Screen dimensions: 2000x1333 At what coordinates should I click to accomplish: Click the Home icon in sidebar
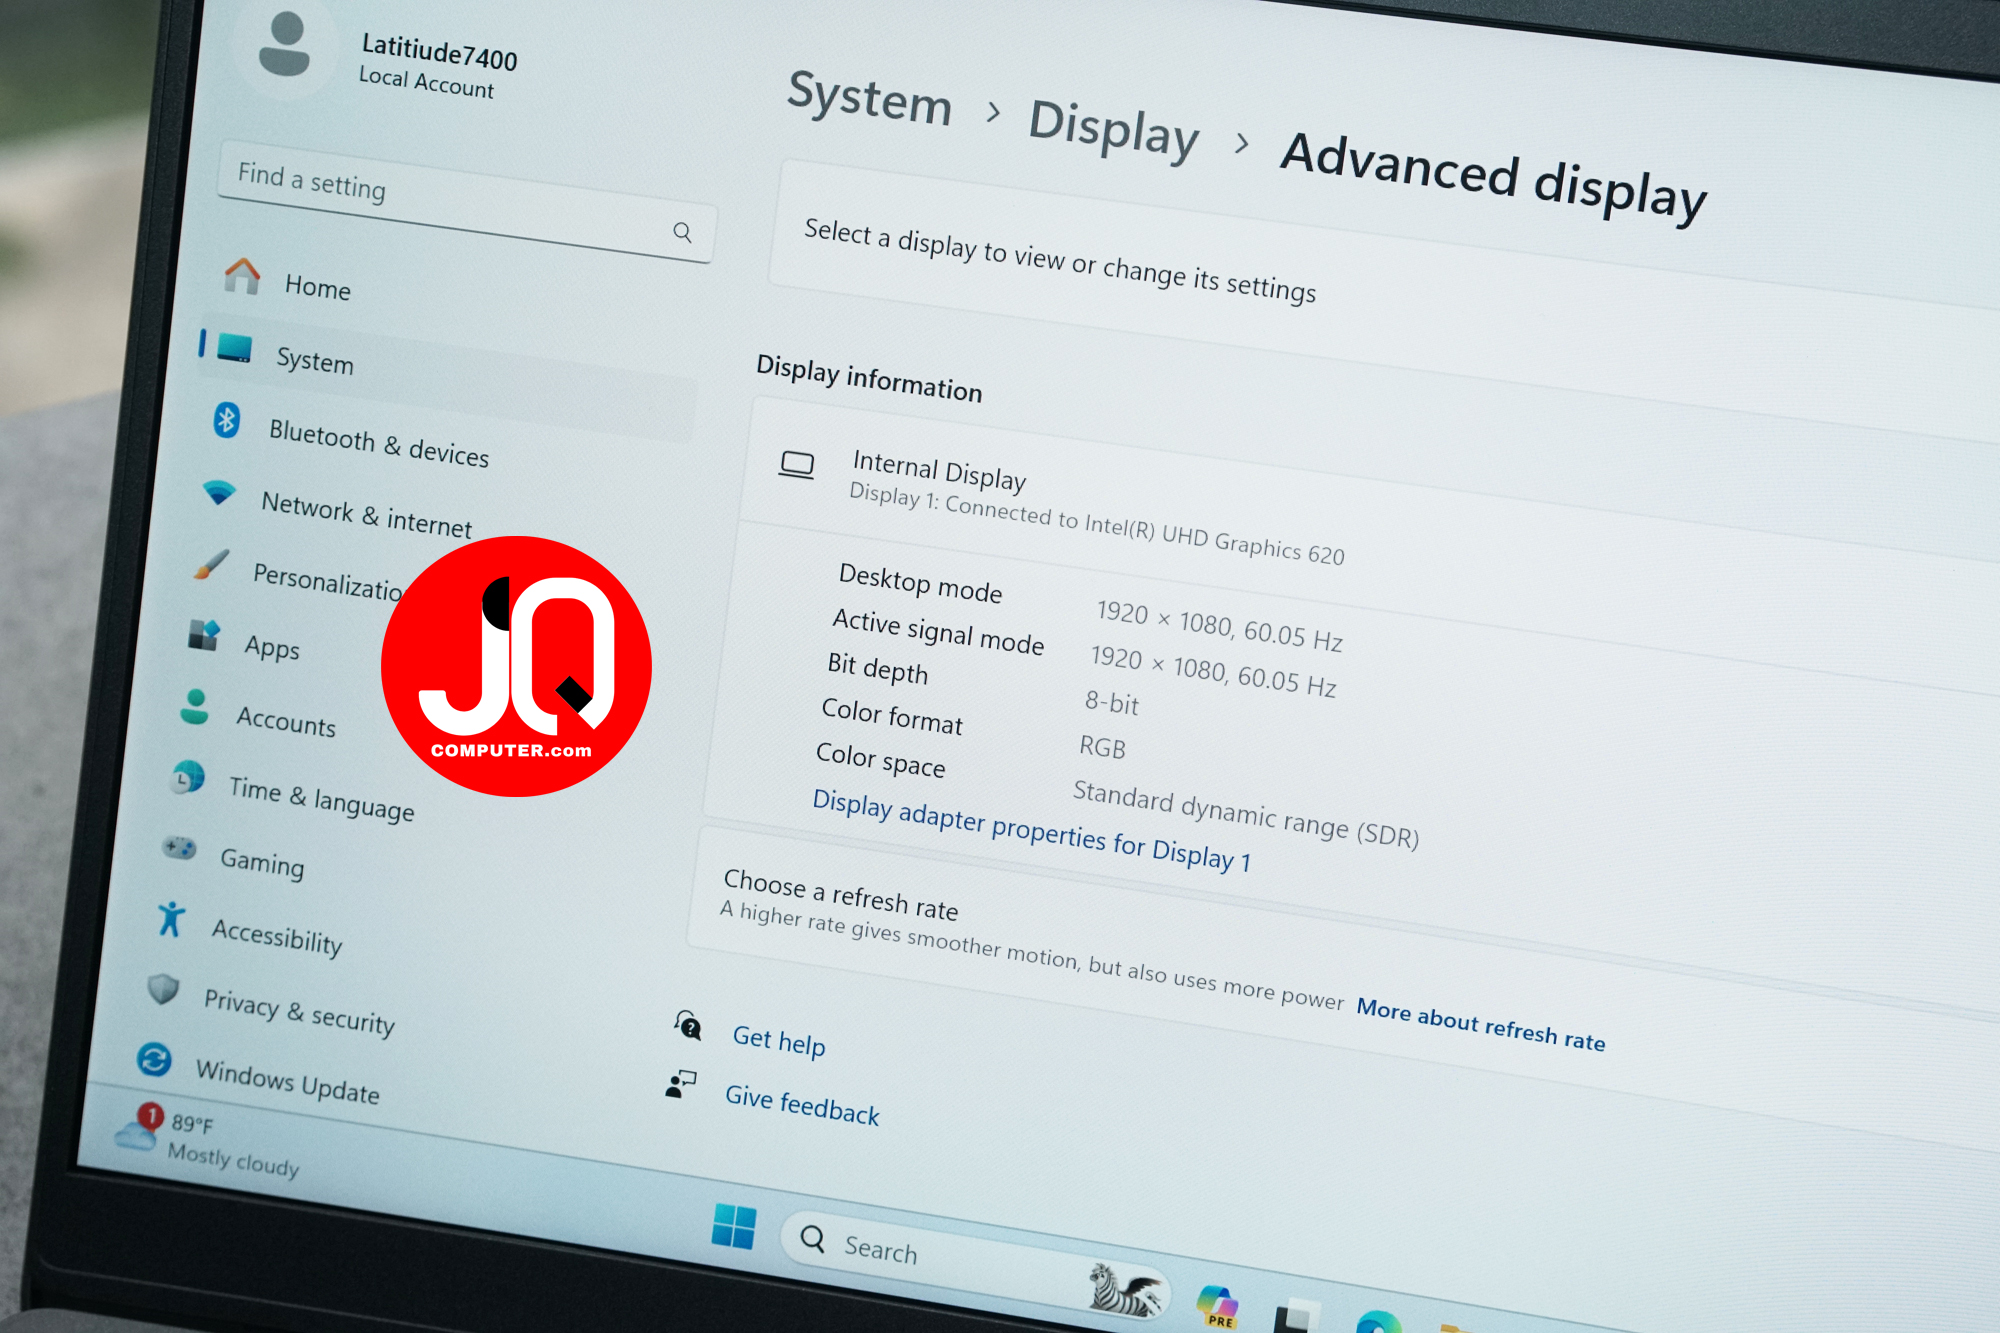(242, 276)
